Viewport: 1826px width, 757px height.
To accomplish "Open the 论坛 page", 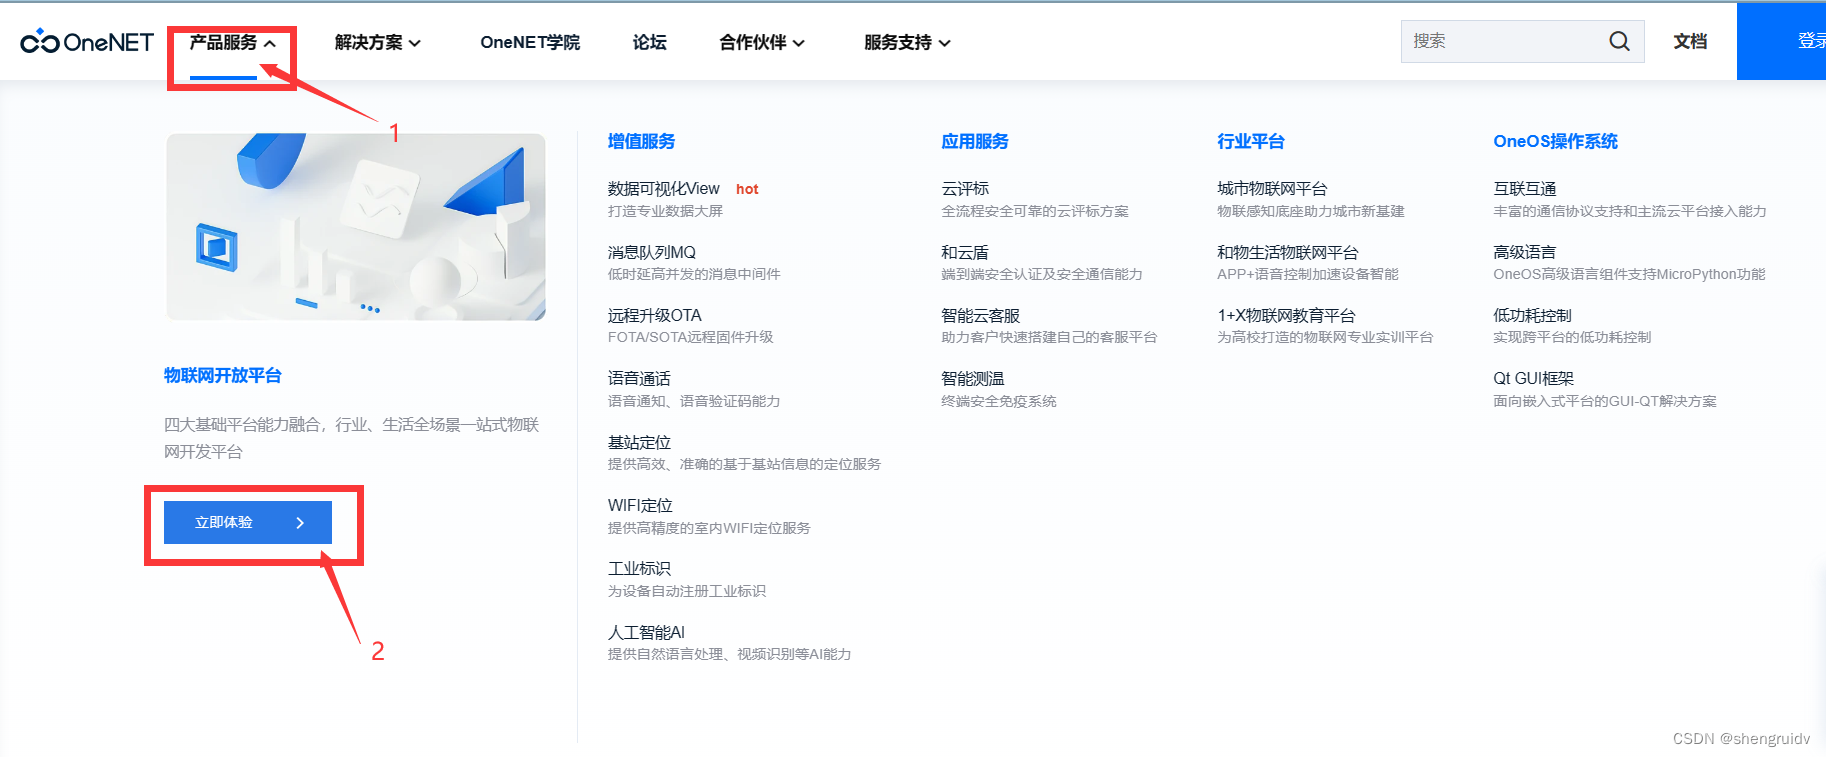I will 650,42.
